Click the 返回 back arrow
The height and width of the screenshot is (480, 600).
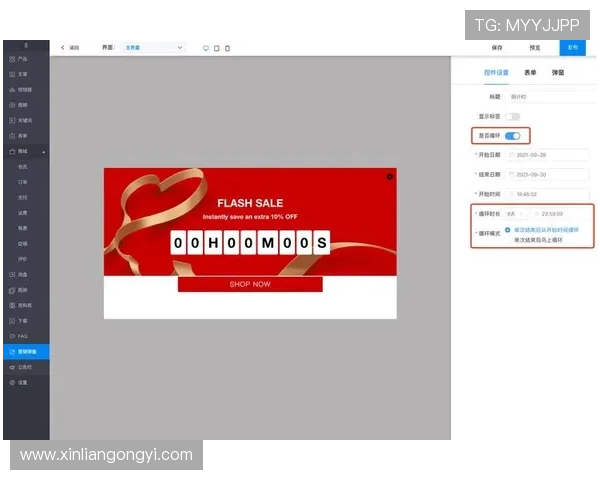point(63,47)
